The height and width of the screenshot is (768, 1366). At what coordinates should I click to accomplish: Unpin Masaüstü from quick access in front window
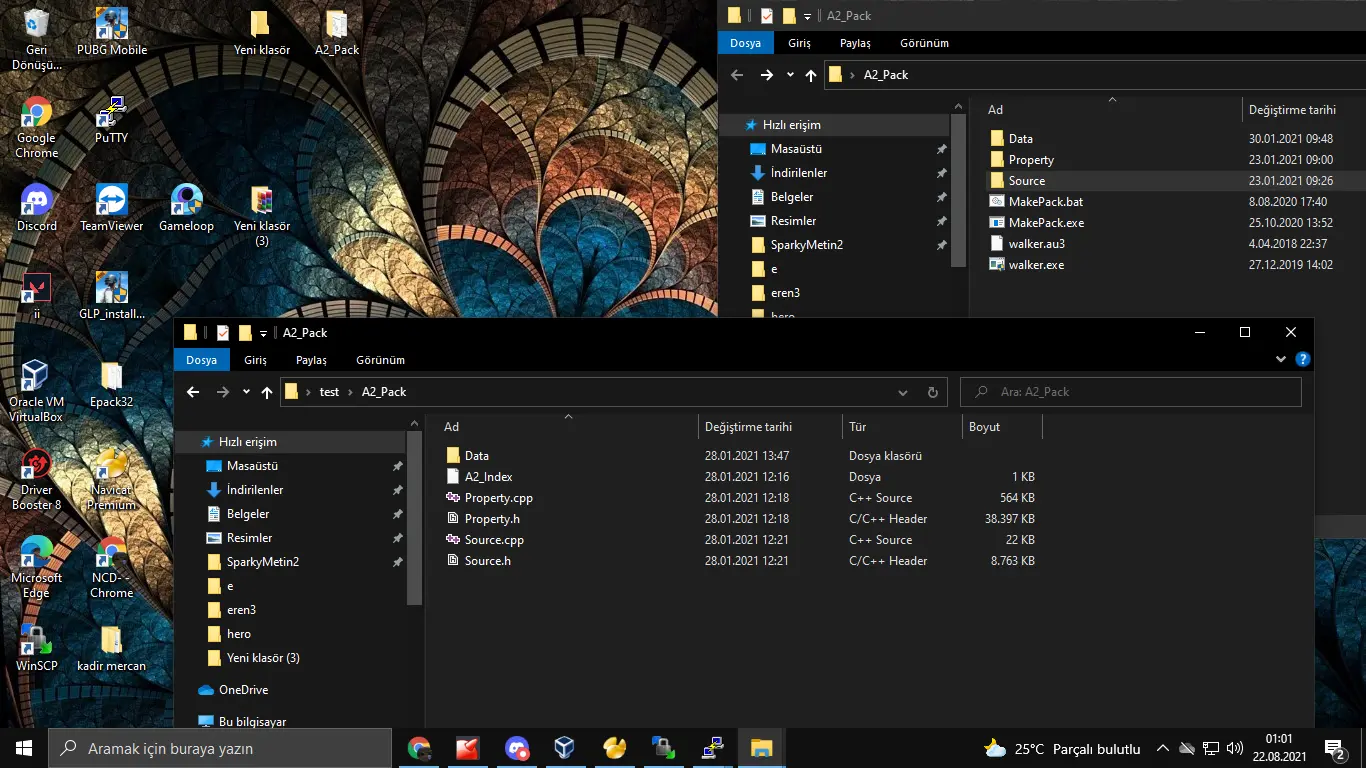(397, 466)
